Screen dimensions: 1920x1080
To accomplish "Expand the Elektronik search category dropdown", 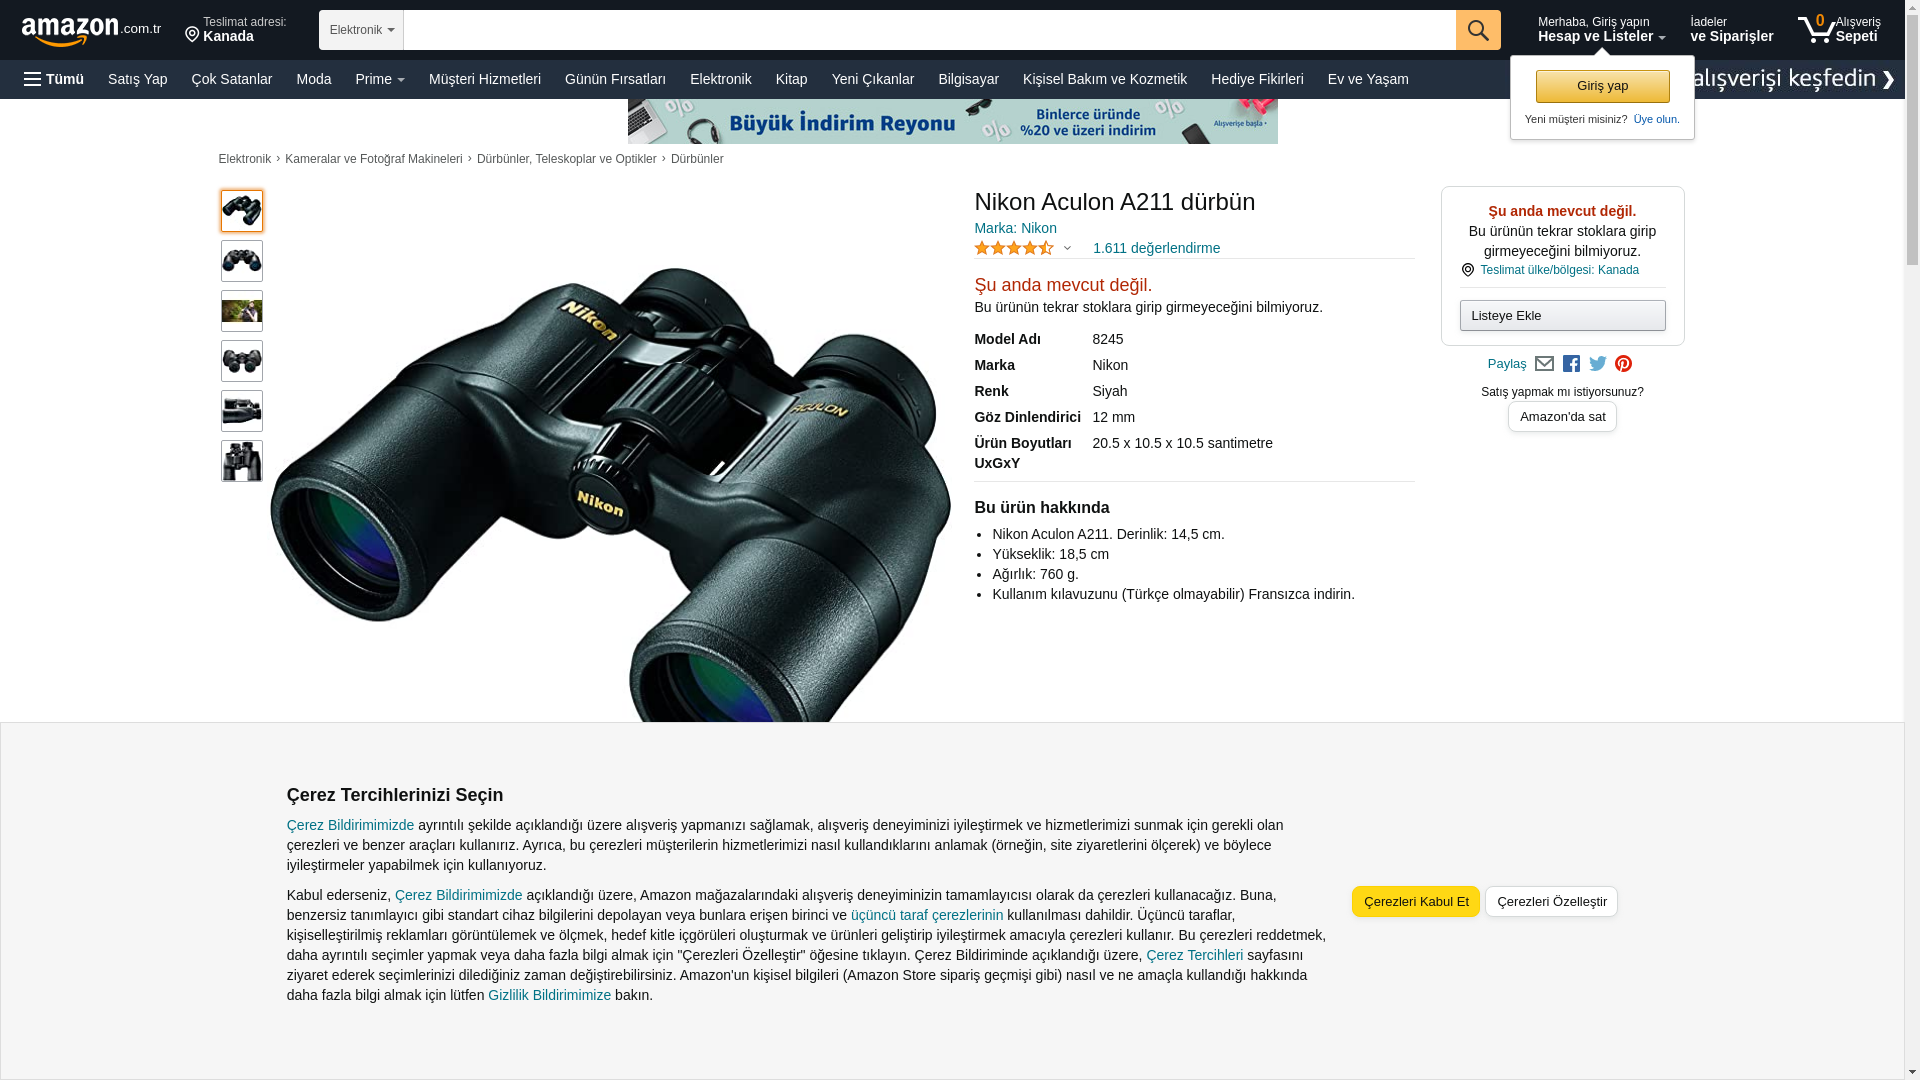I will tap(361, 30).
